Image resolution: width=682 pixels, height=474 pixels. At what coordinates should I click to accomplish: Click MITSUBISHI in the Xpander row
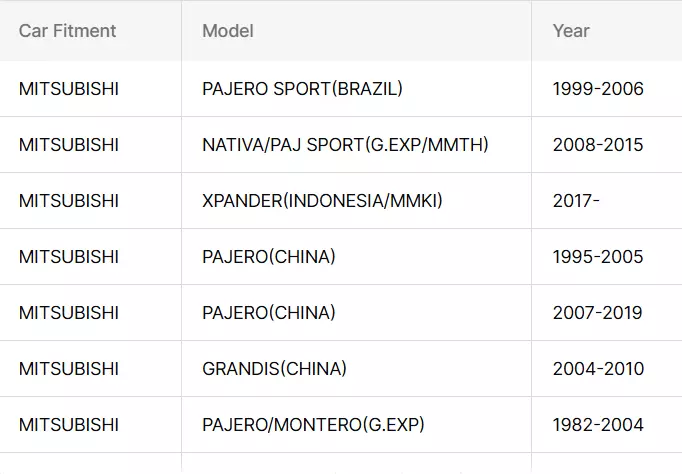click(x=69, y=201)
